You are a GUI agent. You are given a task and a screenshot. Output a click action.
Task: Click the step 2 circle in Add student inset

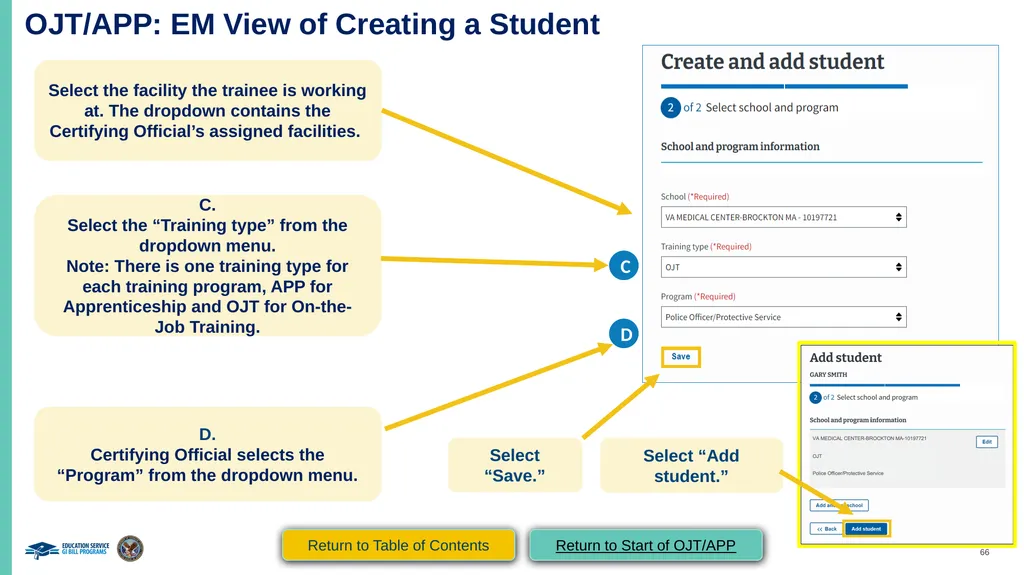[815, 397]
